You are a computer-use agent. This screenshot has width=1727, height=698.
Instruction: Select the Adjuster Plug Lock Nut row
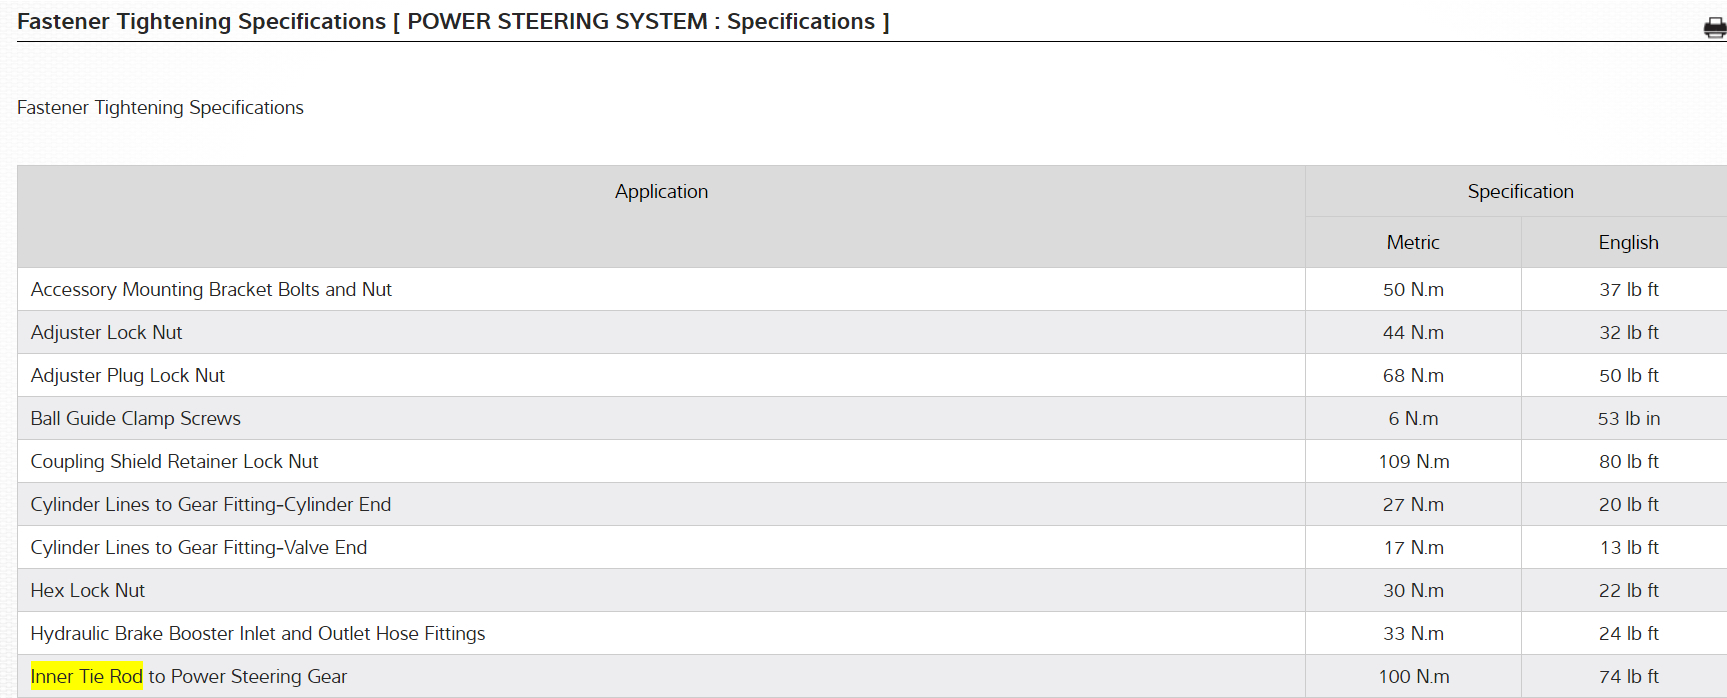coord(128,376)
